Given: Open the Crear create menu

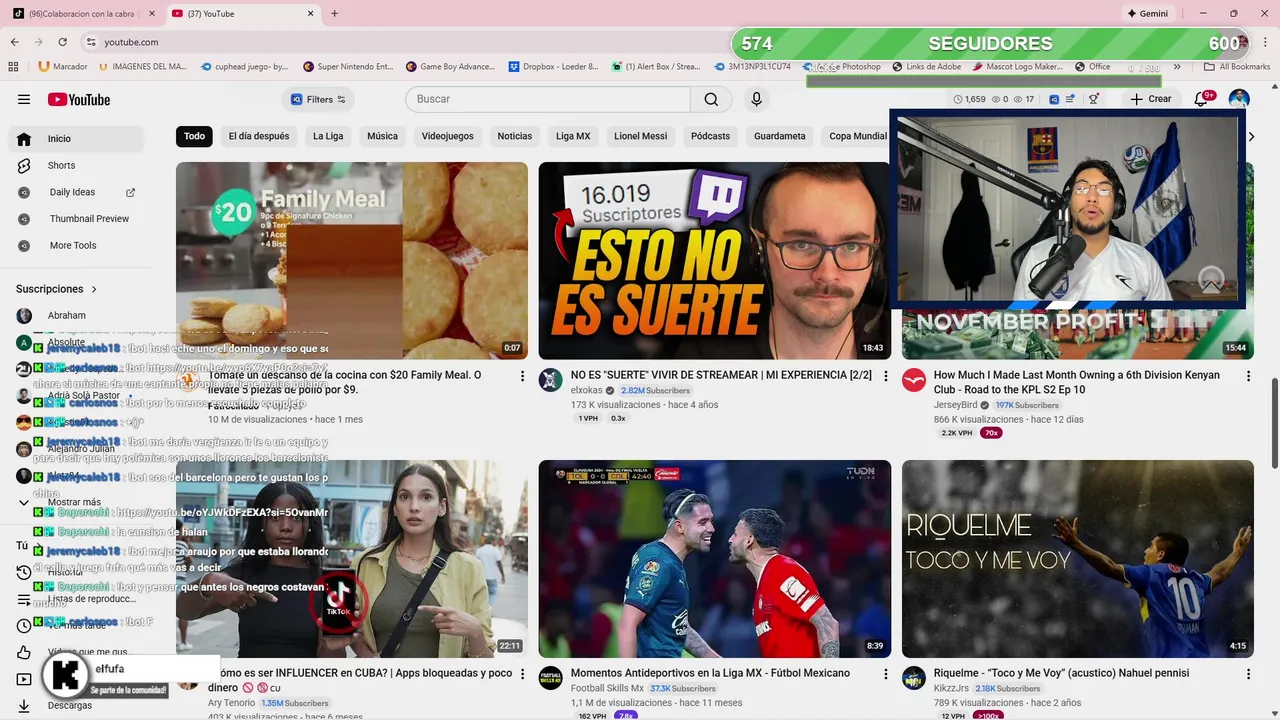Looking at the screenshot, I should pyautogui.click(x=1150, y=99).
